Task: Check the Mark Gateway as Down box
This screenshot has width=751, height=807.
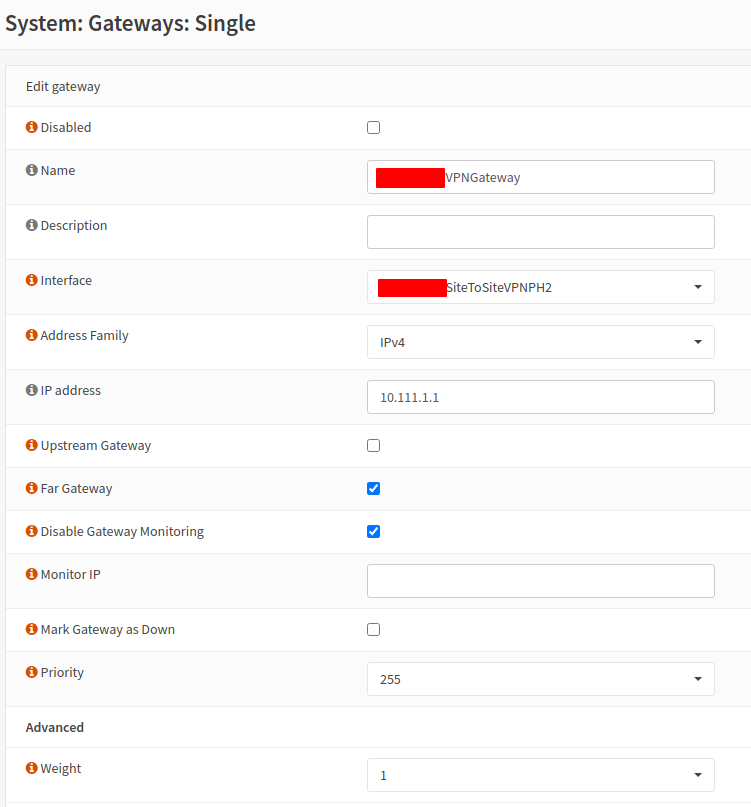Action: [374, 629]
